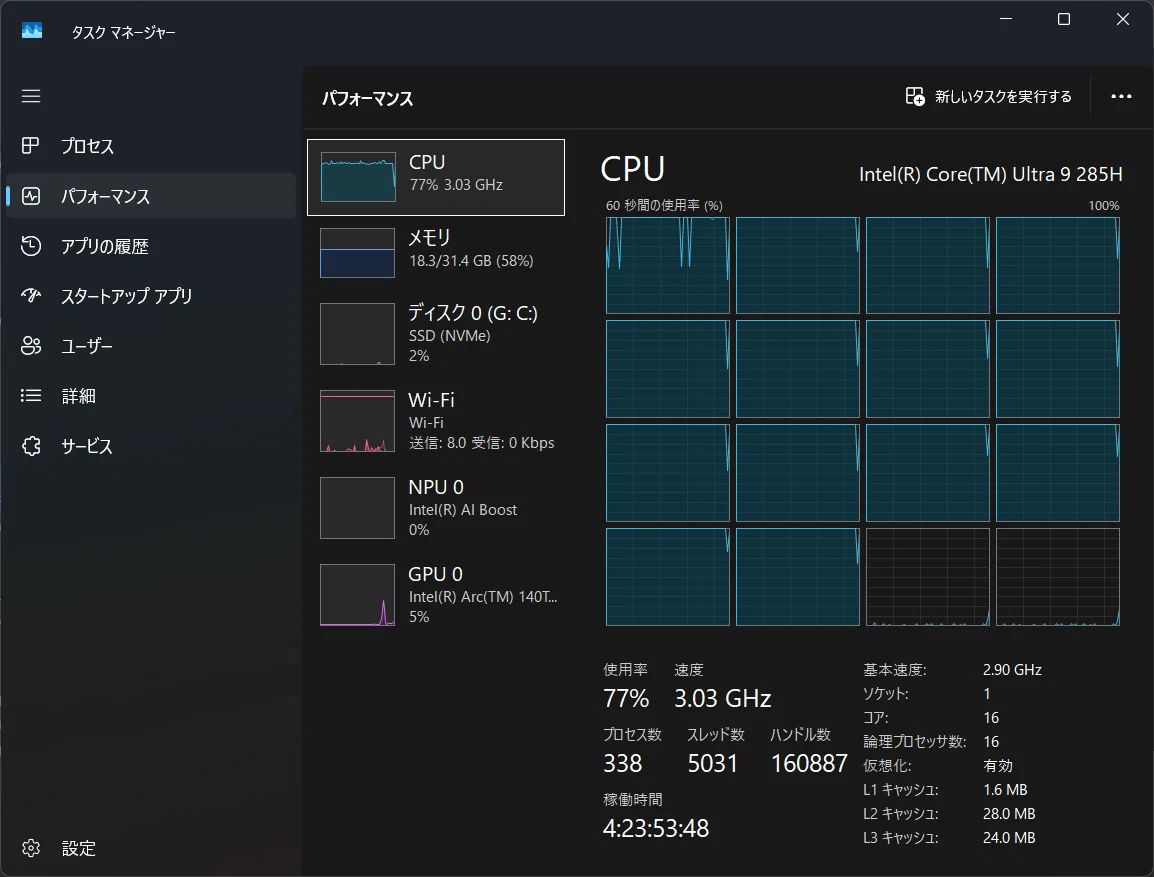This screenshot has width=1154, height=877.
Task: Click the スタートアップ アプリ gauge icon
Action: pyautogui.click(x=31, y=296)
